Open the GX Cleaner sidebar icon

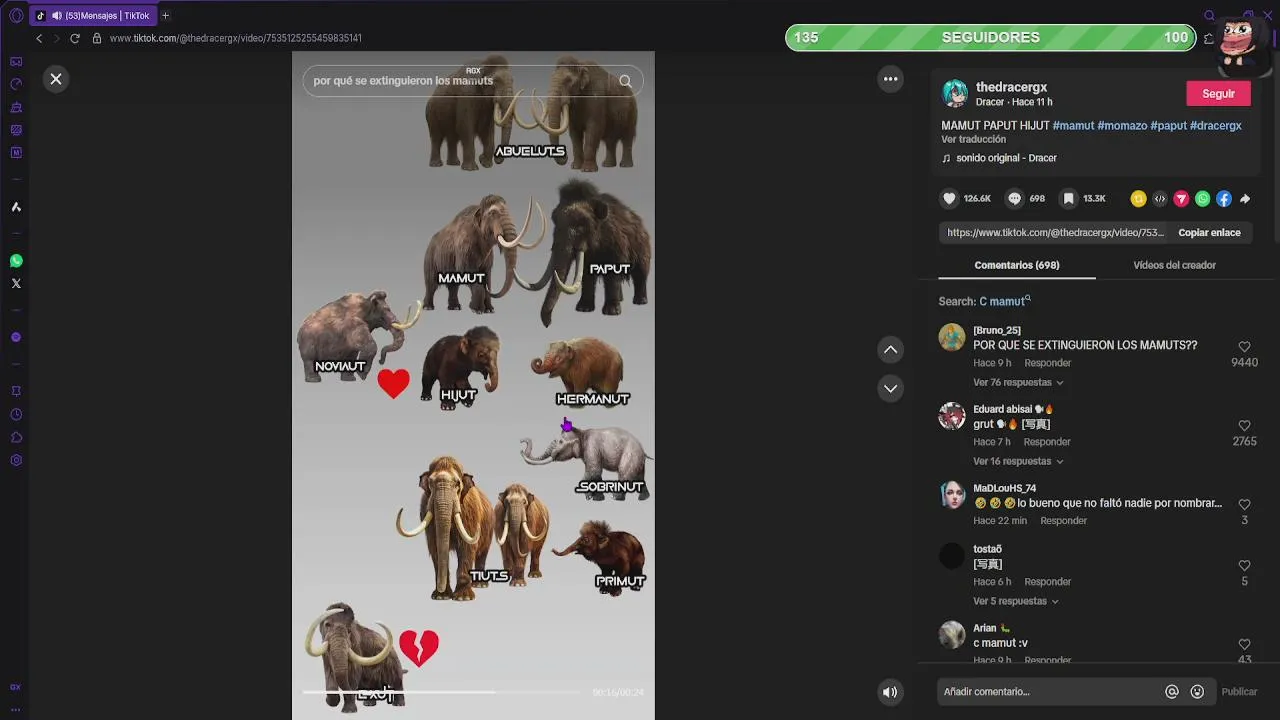pos(16,107)
